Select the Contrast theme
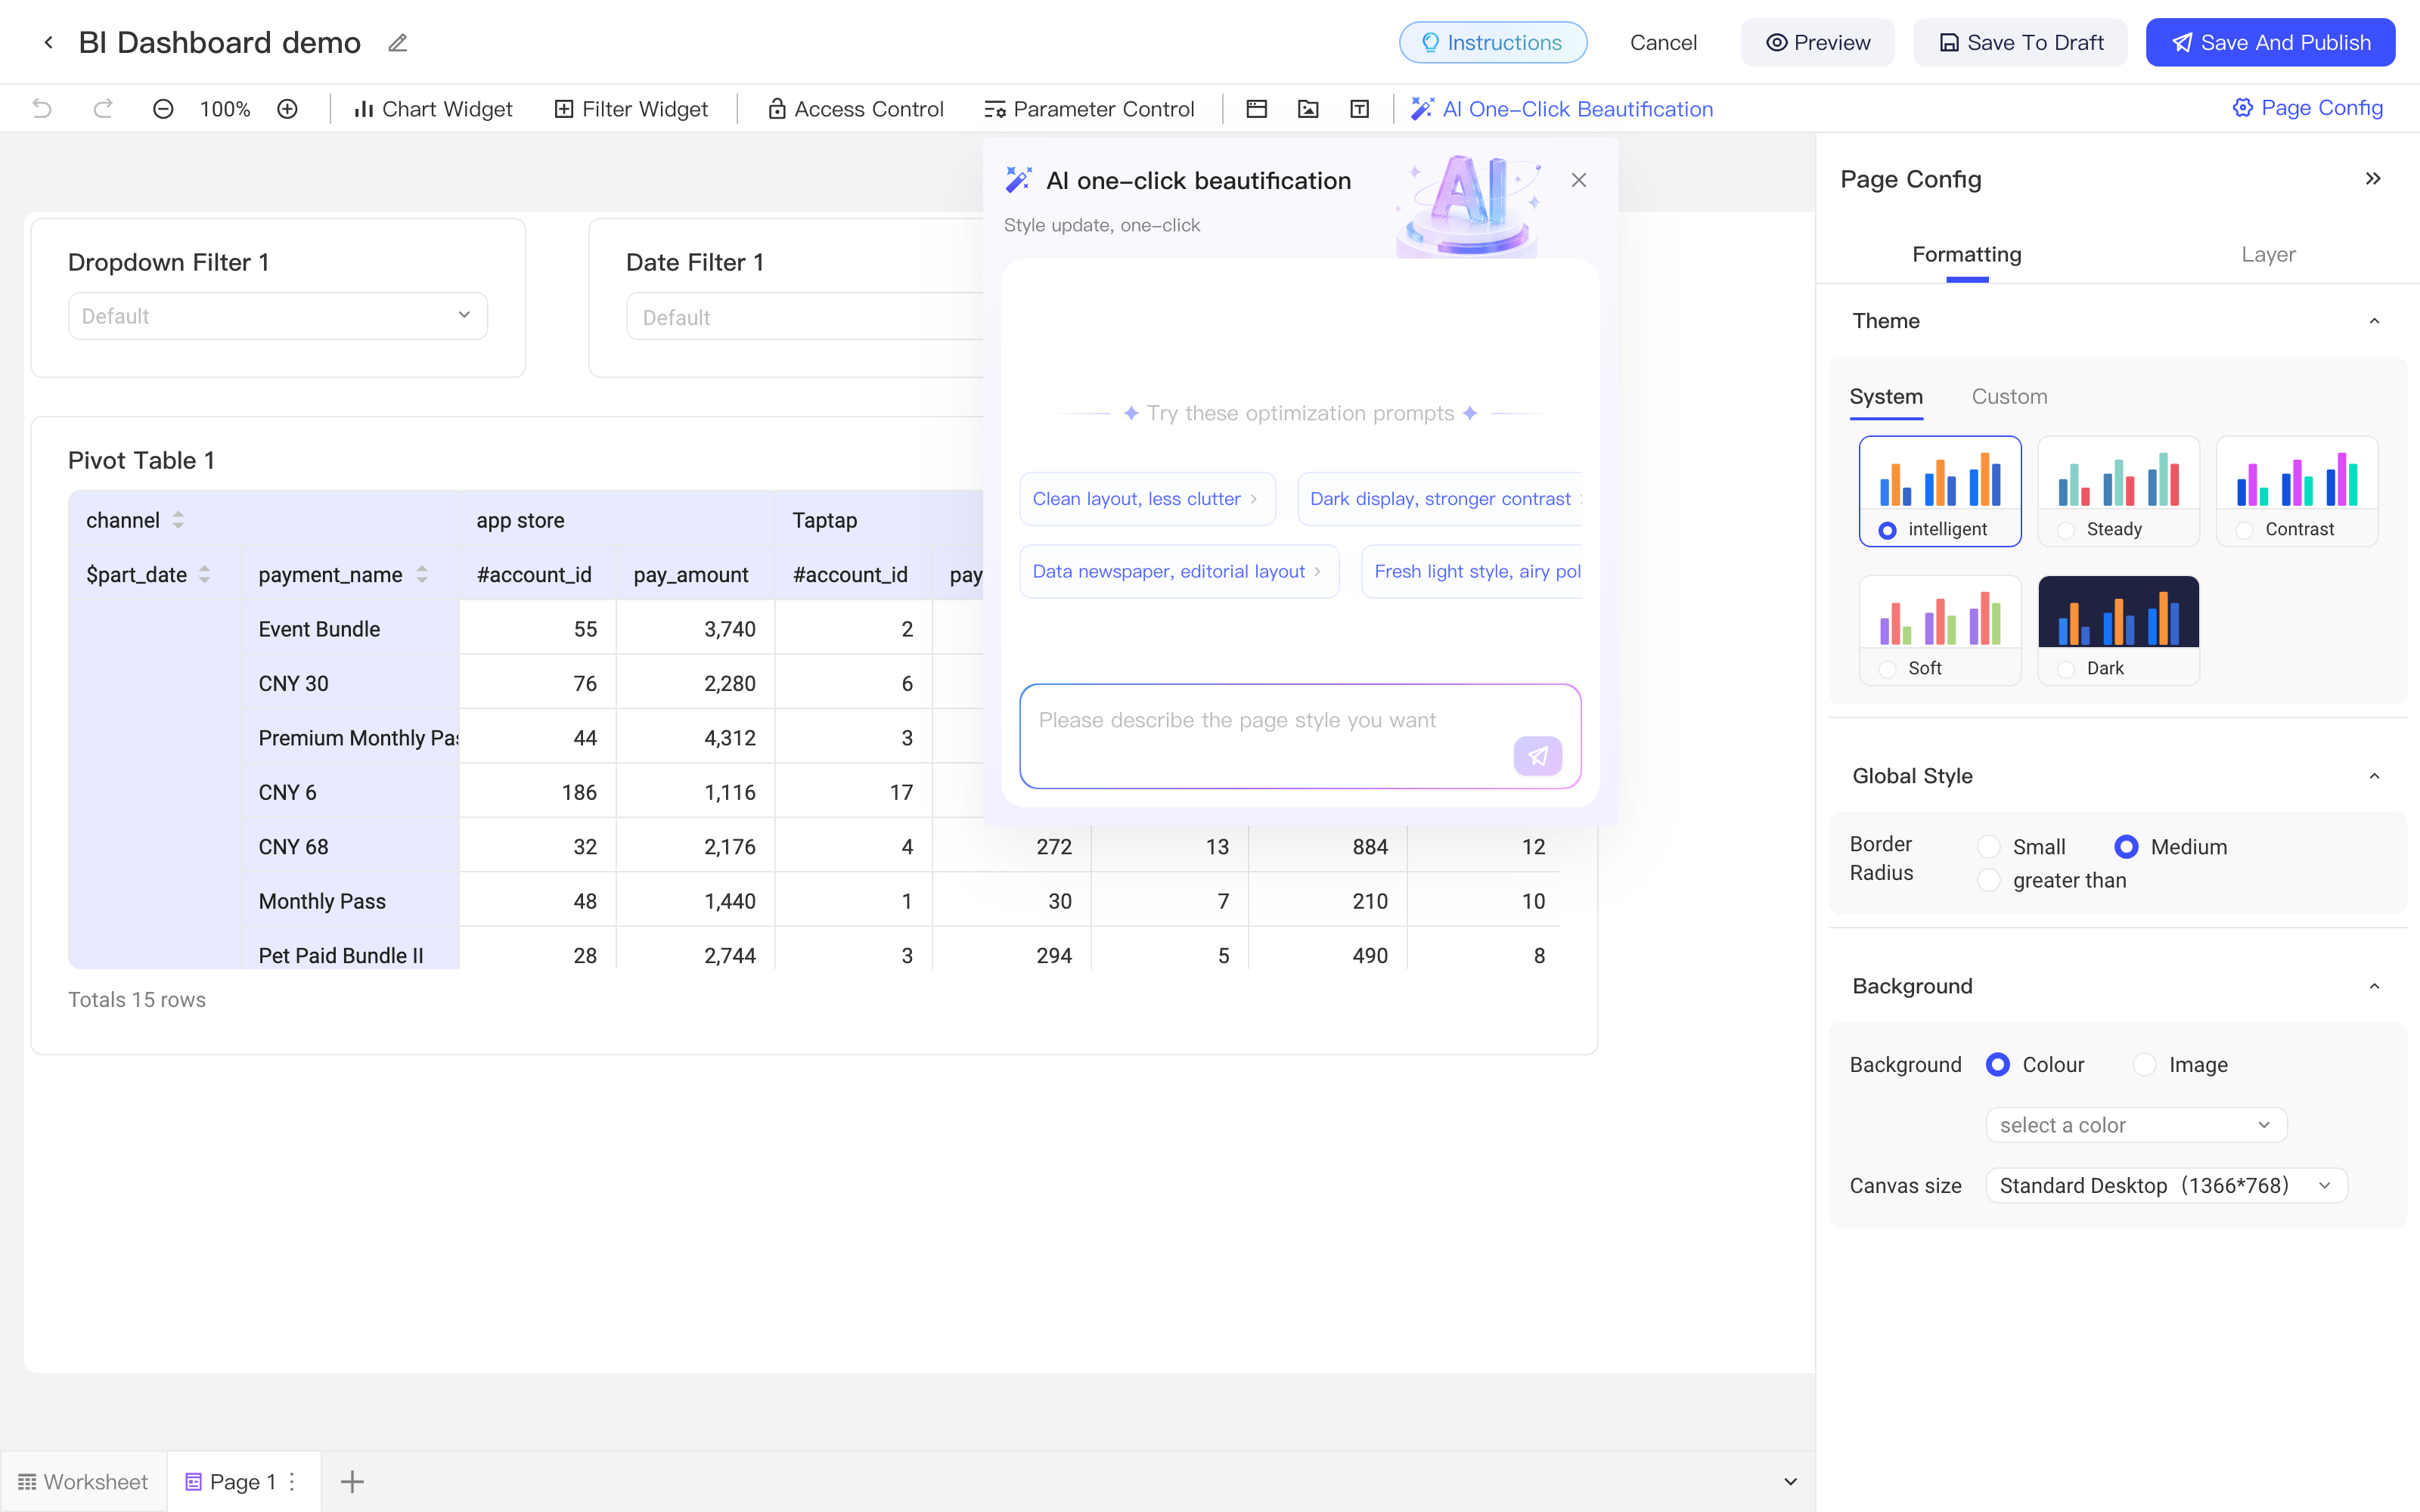The width and height of the screenshot is (2420, 1512). click(x=2297, y=490)
